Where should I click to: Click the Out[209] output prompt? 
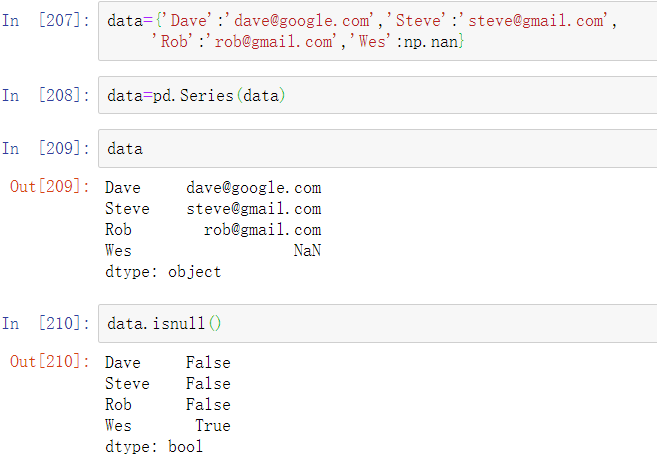[x=49, y=186]
